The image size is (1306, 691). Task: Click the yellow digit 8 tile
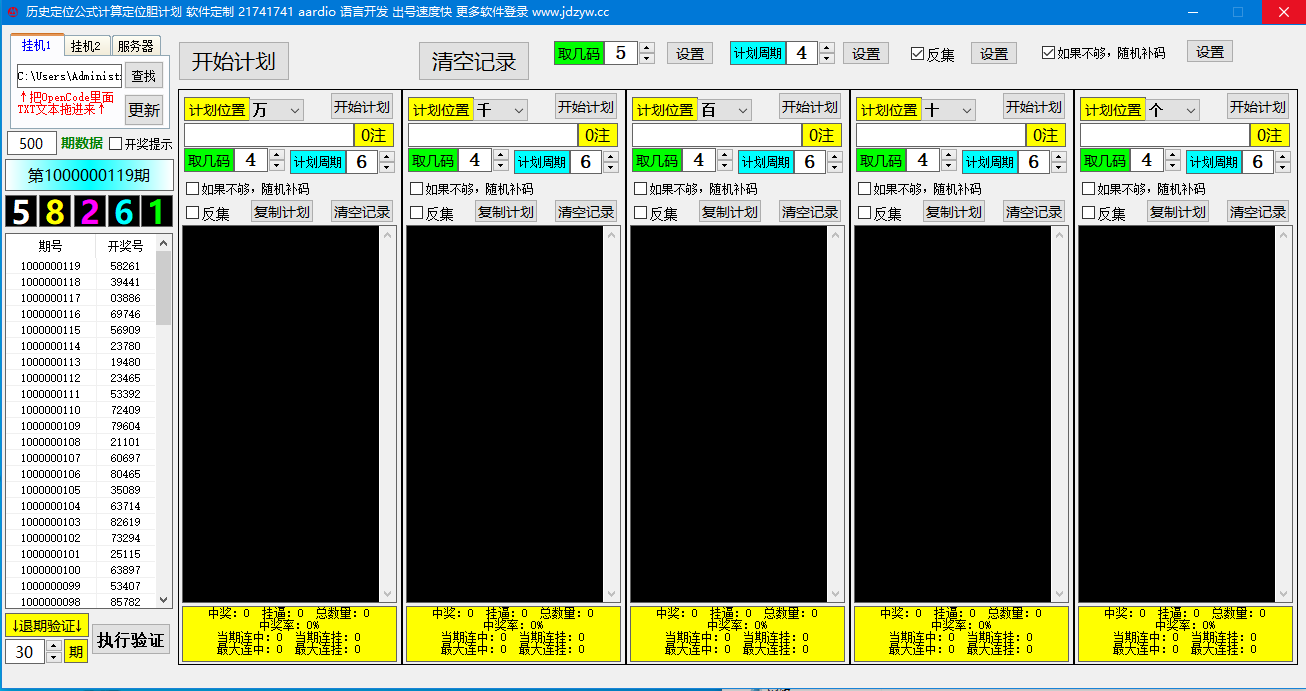click(x=56, y=211)
